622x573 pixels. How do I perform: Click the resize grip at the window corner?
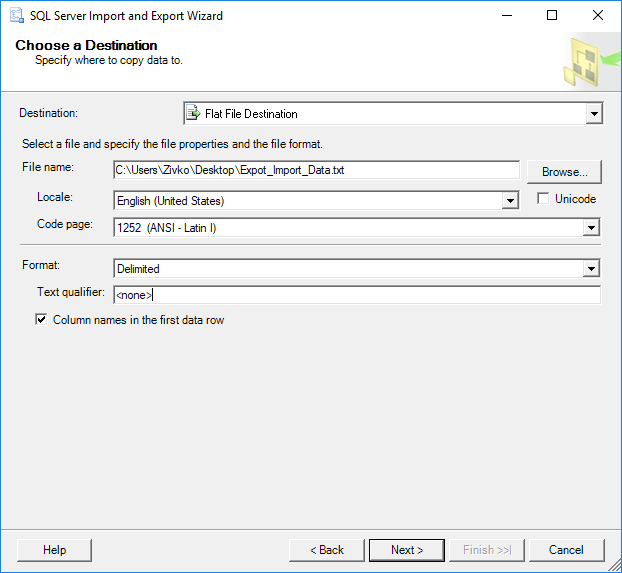pos(614,565)
